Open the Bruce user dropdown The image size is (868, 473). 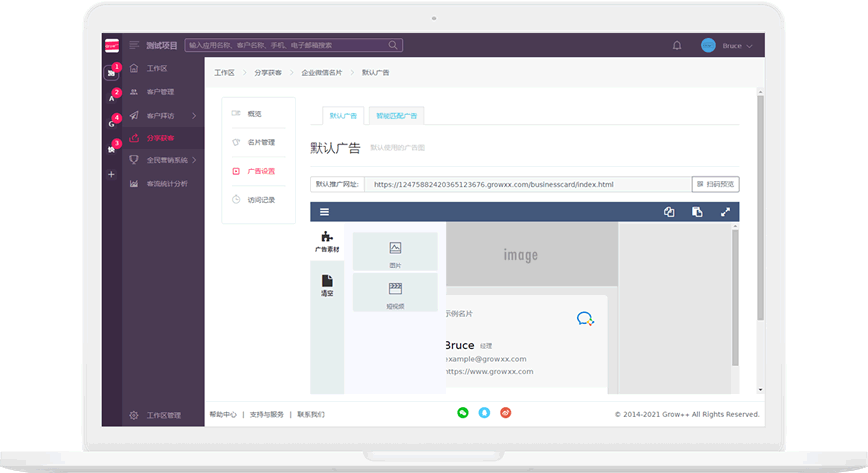tap(727, 45)
